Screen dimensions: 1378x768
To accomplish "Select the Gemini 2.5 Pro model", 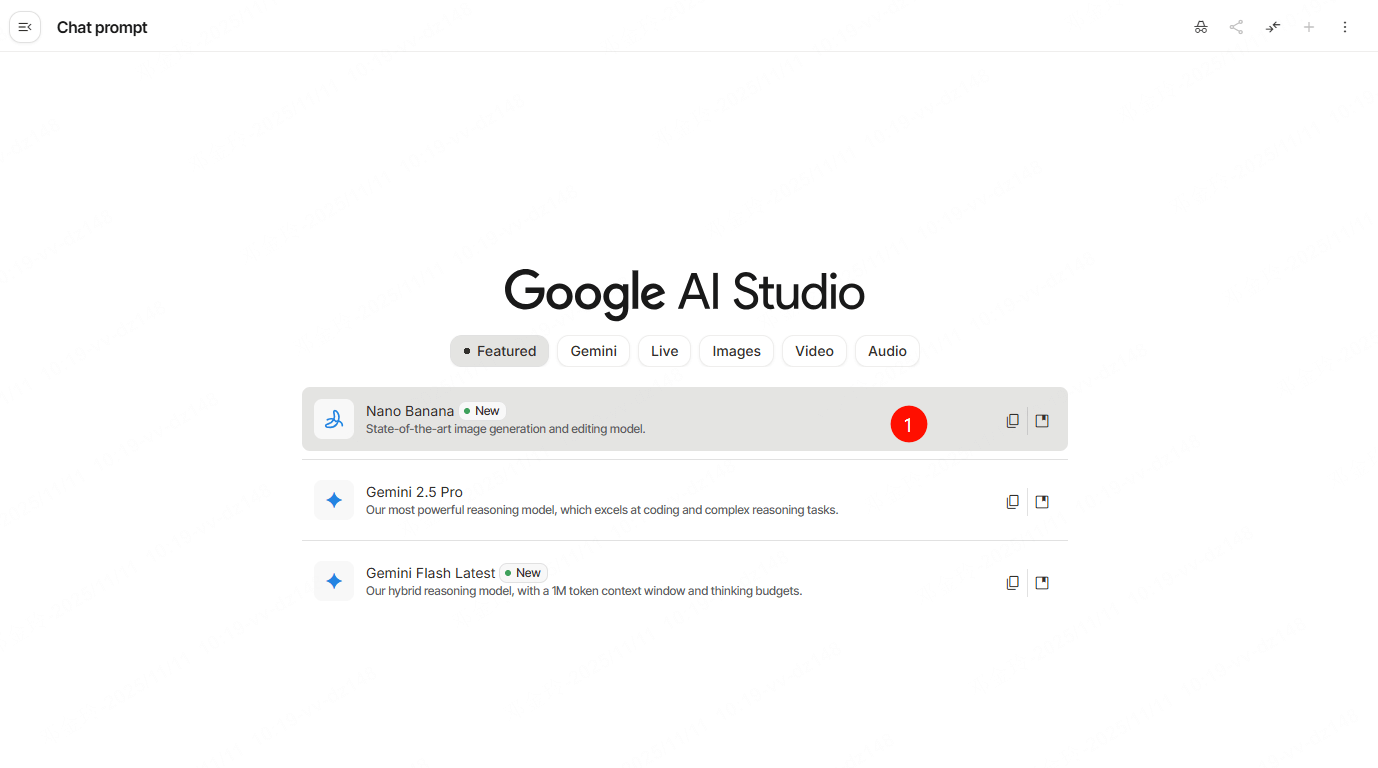I will pos(600,500).
